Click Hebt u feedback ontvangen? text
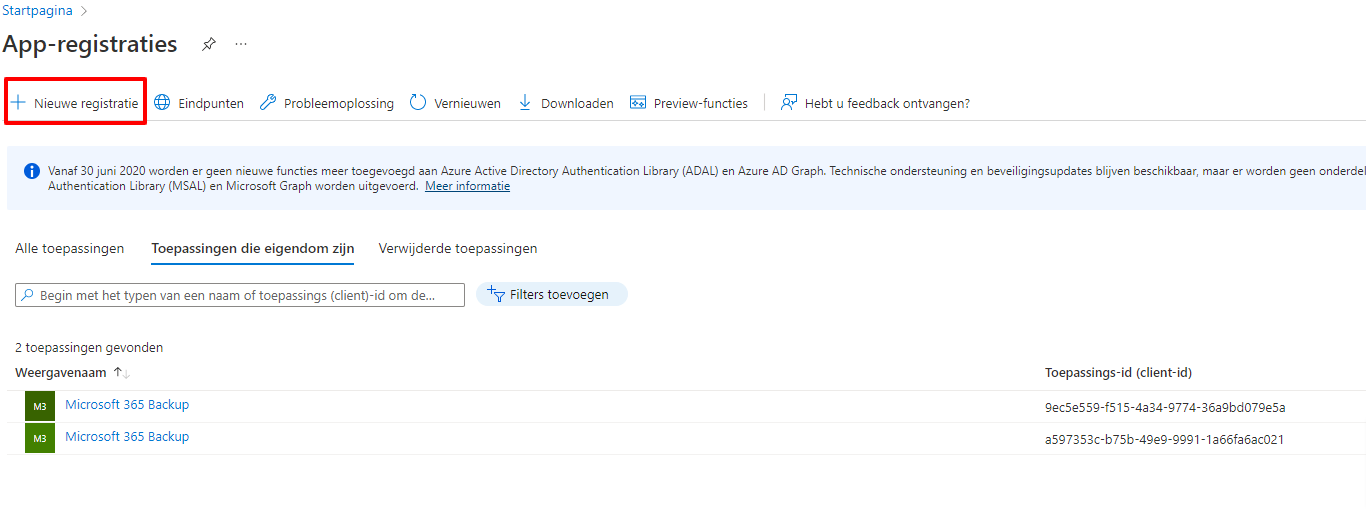 pos(887,103)
